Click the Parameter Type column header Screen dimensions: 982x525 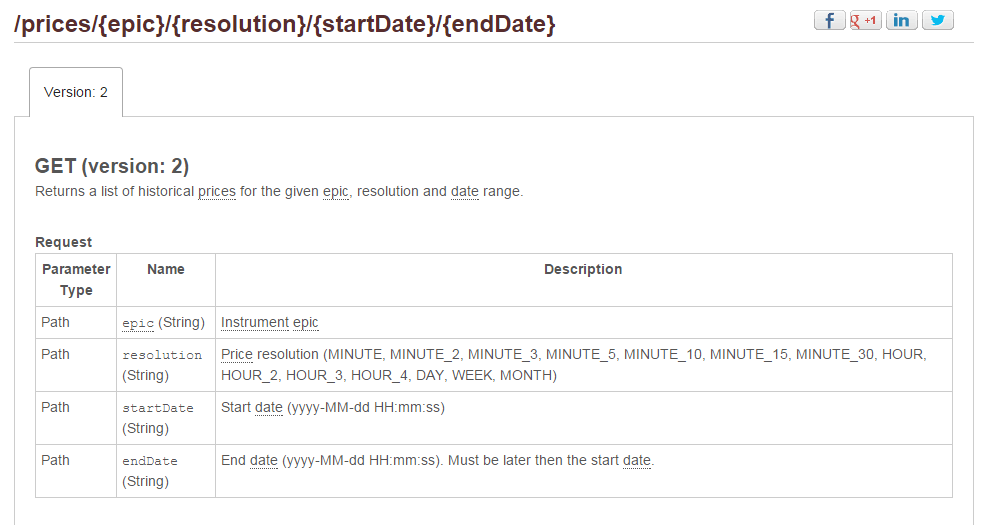(76, 280)
